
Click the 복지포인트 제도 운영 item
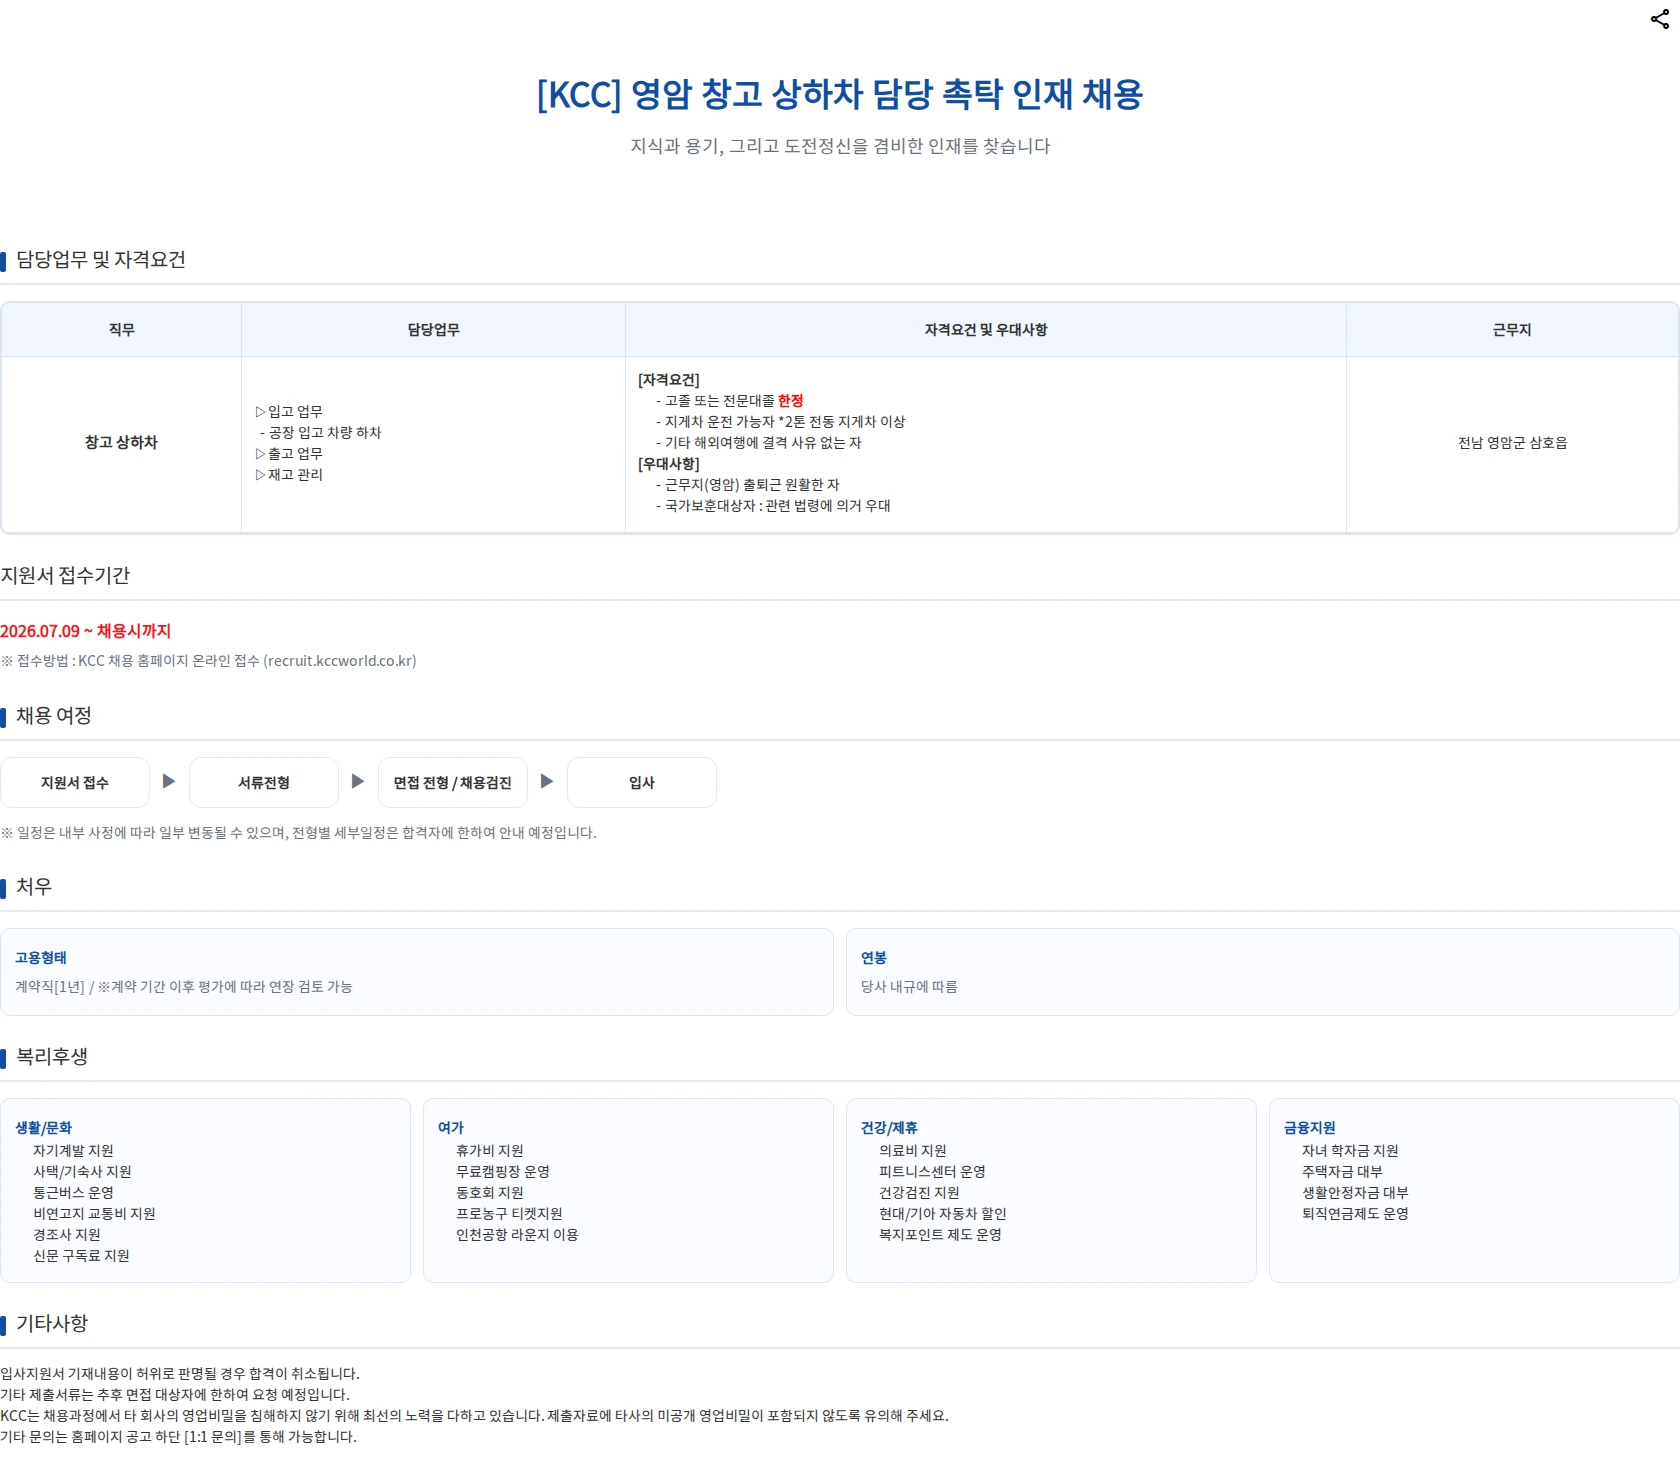click(940, 1235)
